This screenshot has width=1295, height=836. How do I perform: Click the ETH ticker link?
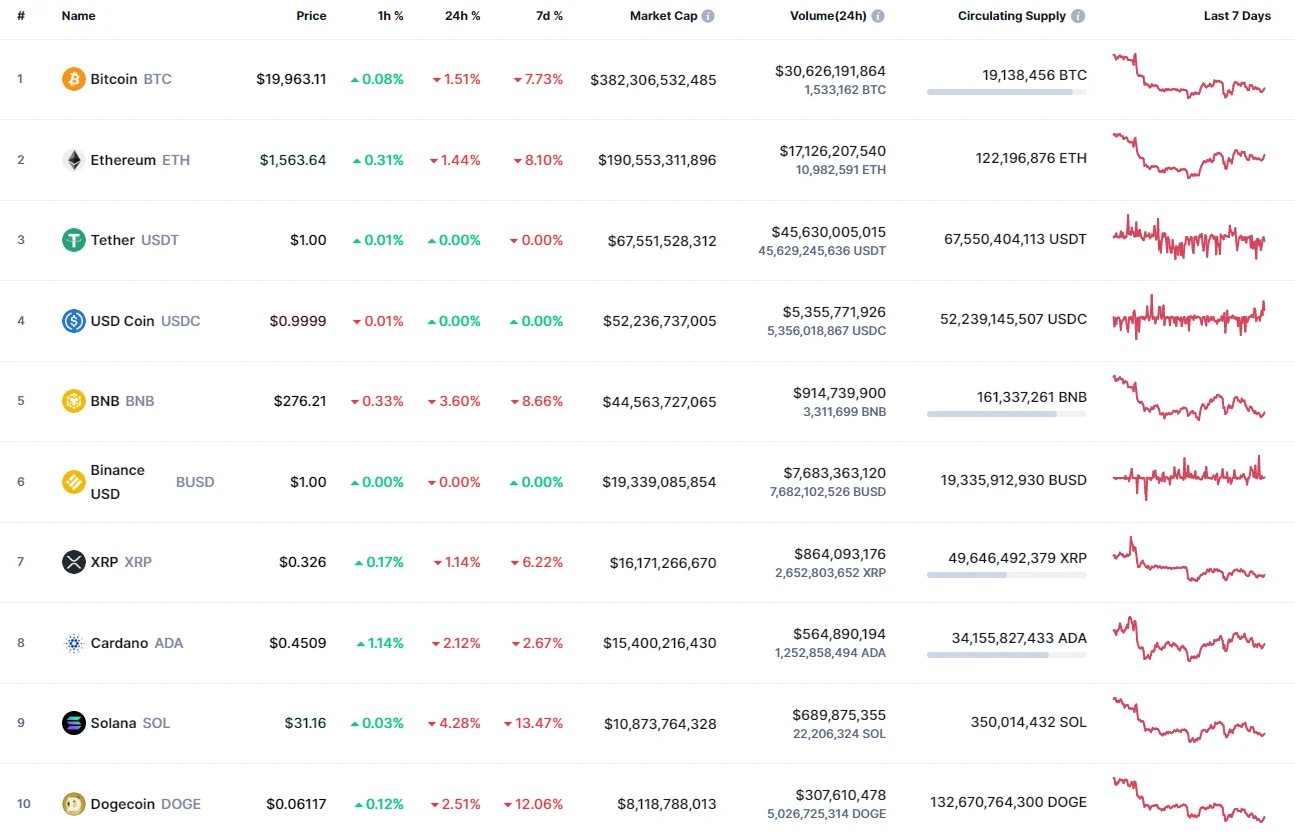[177, 159]
